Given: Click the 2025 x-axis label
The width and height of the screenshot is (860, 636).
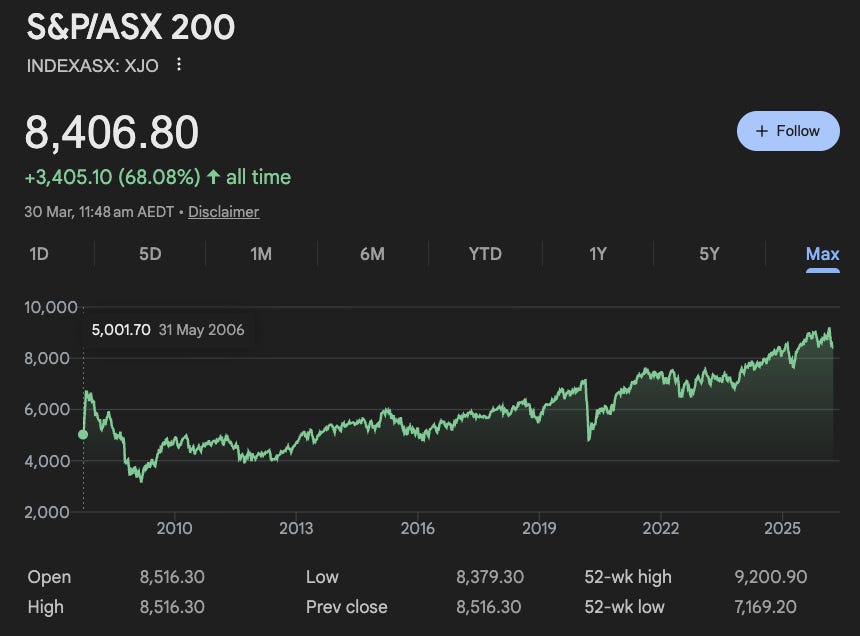Looking at the screenshot, I should coord(782,528).
